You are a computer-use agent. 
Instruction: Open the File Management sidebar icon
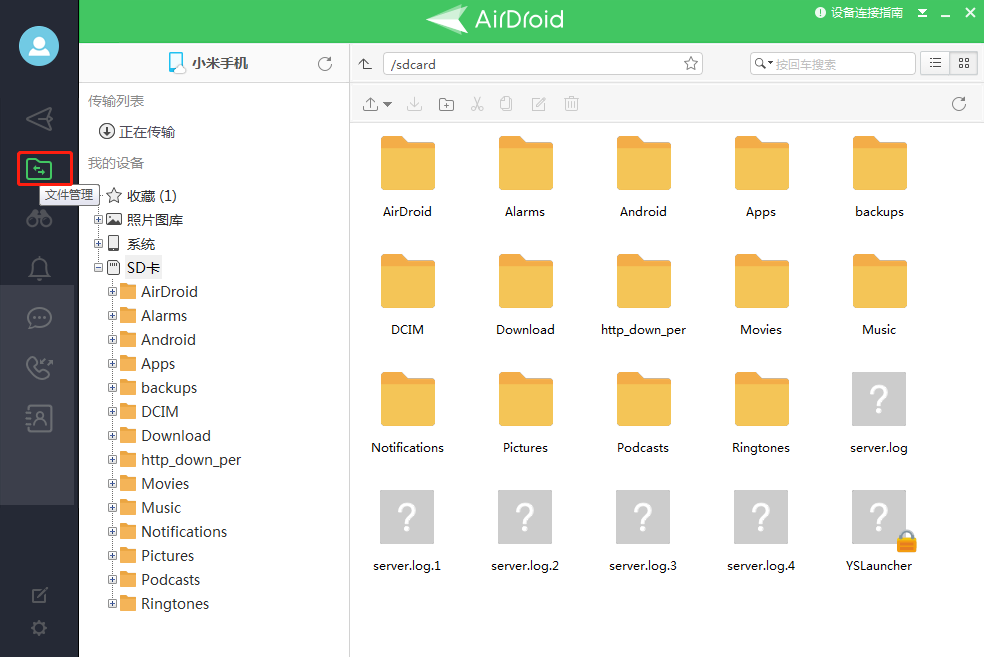[x=39, y=169]
